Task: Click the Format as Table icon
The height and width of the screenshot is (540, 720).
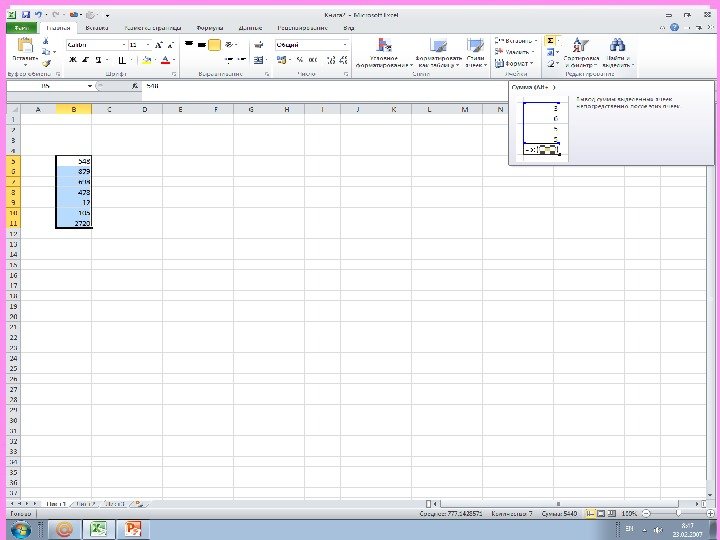Action: 439,45
